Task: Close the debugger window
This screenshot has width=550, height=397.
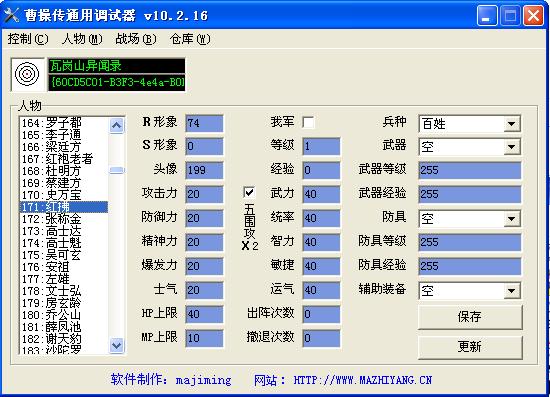Action: click(x=533, y=16)
